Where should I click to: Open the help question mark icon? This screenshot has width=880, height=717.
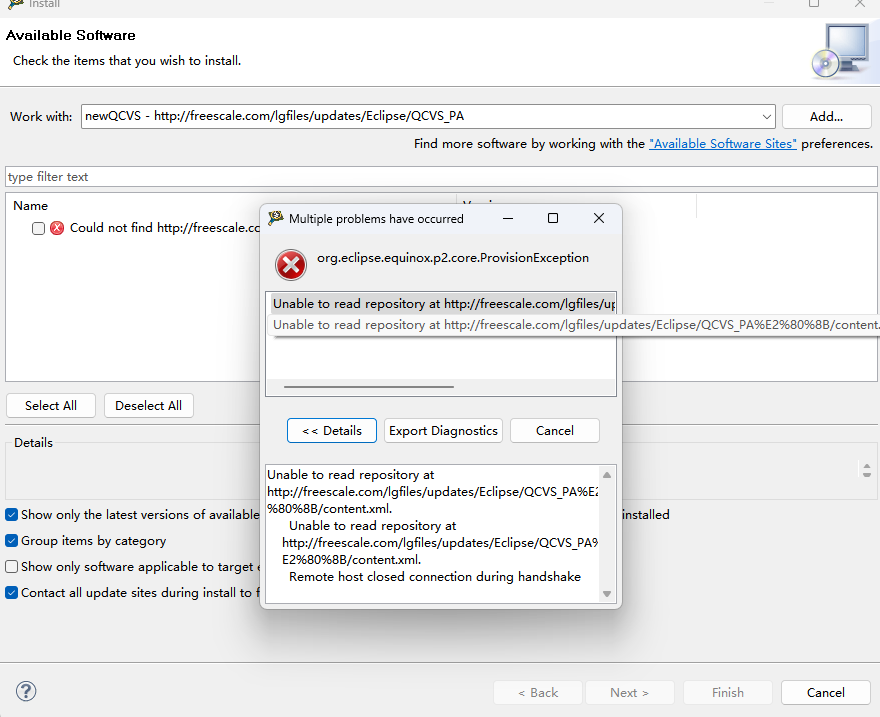(x=26, y=691)
